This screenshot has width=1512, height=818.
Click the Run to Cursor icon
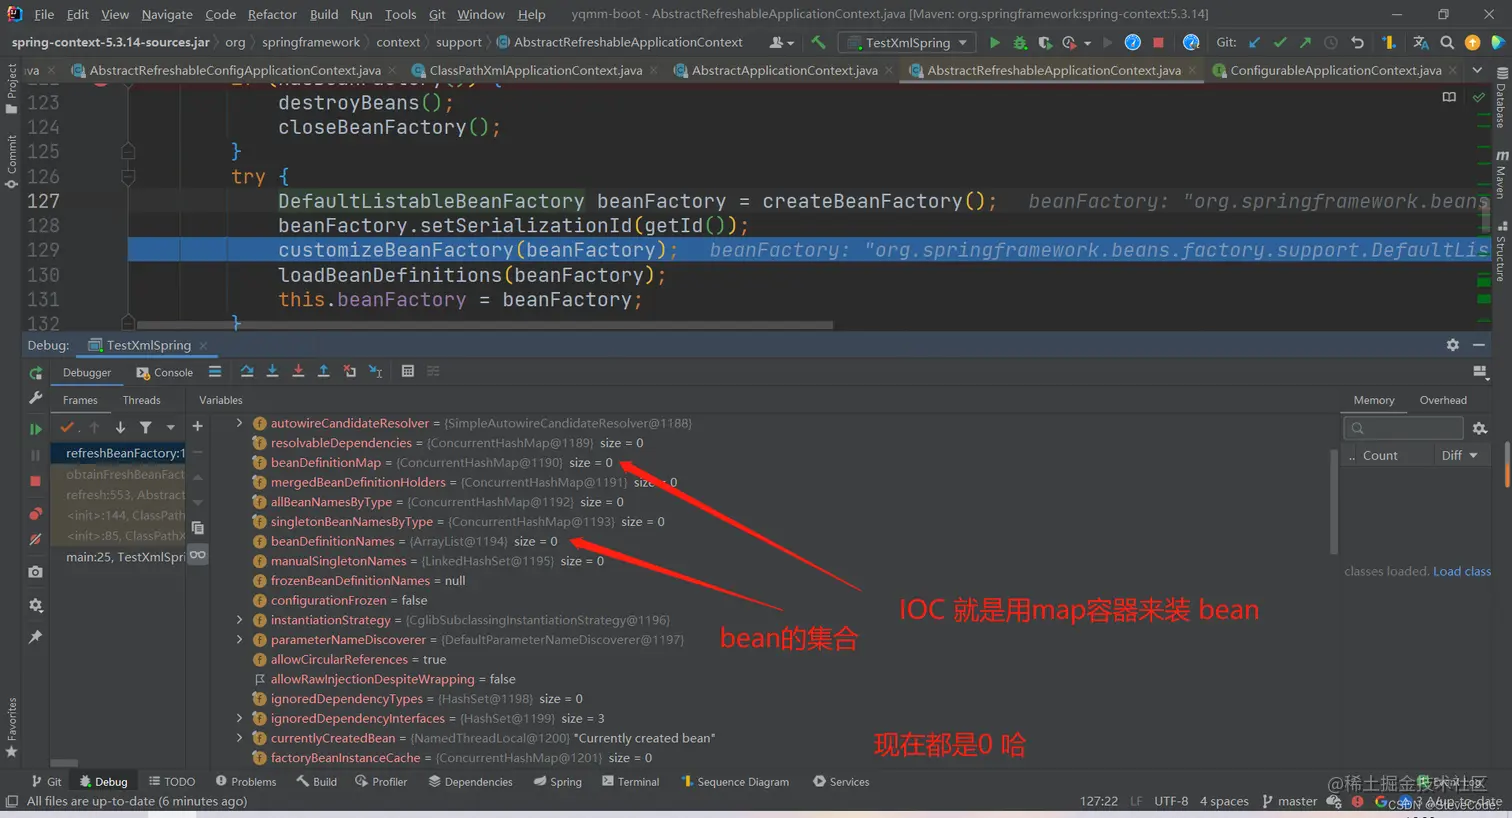pos(375,371)
